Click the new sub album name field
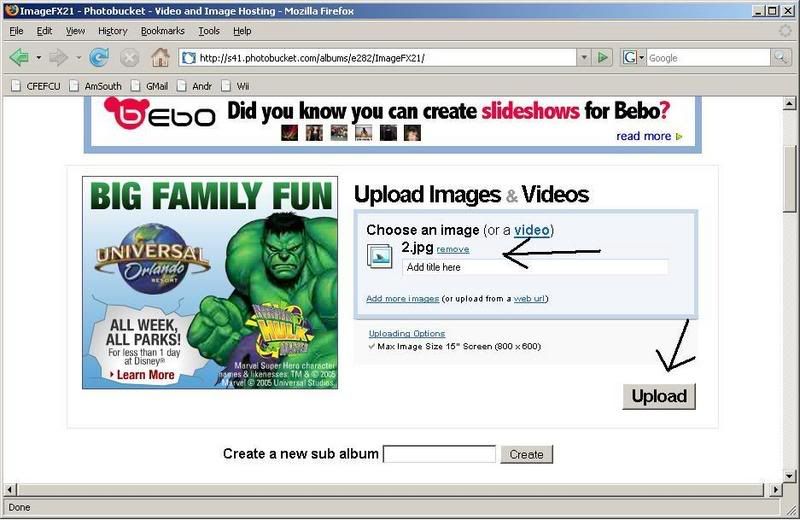This screenshot has height=520, width=800. coord(439,454)
